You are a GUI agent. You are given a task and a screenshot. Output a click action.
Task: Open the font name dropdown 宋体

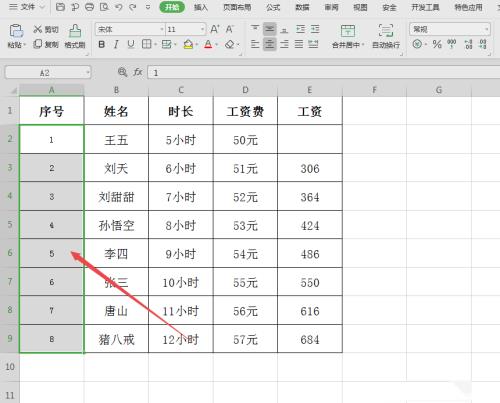162,29
